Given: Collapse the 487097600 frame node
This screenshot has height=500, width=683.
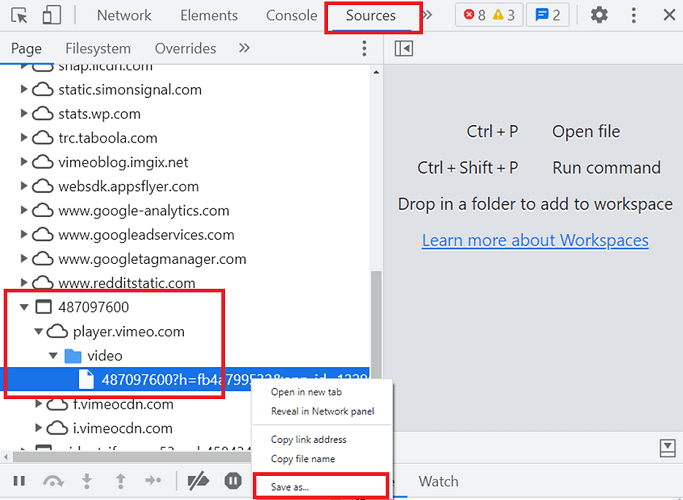Looking at the screenshot, I should click(x=24, y=307).
